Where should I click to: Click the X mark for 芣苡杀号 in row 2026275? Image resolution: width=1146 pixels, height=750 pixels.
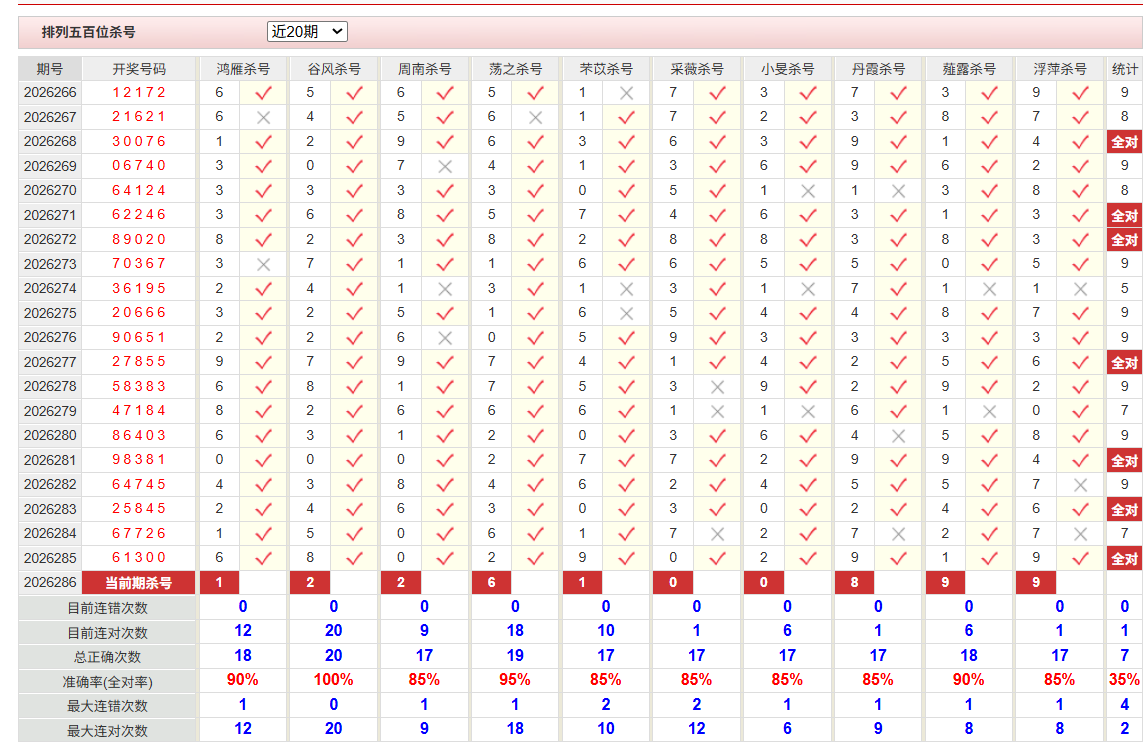[x=626, y=313]
